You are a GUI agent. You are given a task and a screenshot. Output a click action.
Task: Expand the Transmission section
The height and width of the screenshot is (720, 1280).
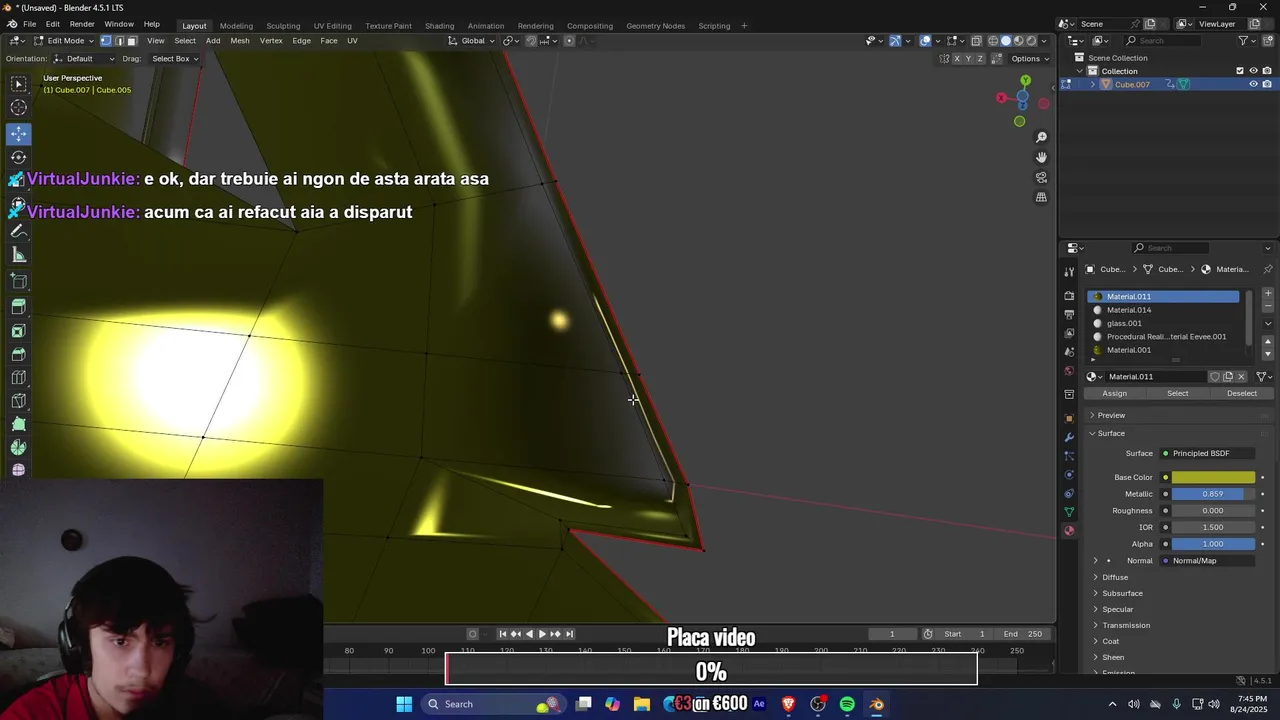pyautogui.click(x=1126, y=625)
